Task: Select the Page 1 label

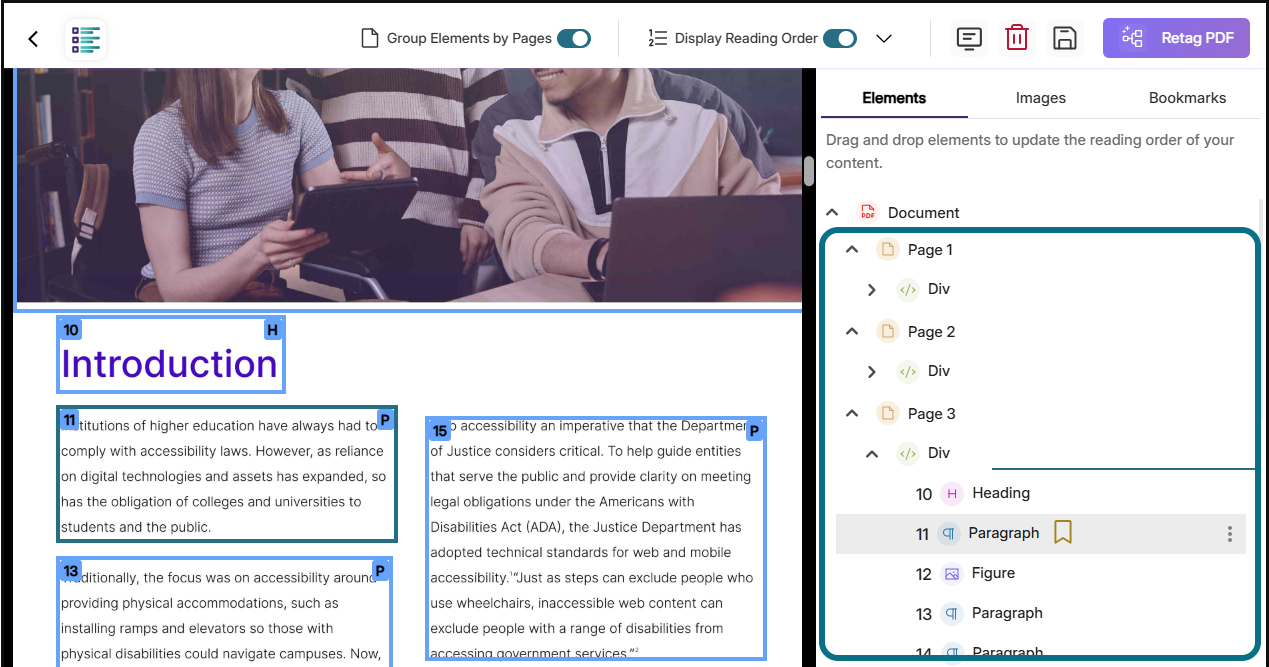Action: (x=930, y=249)
